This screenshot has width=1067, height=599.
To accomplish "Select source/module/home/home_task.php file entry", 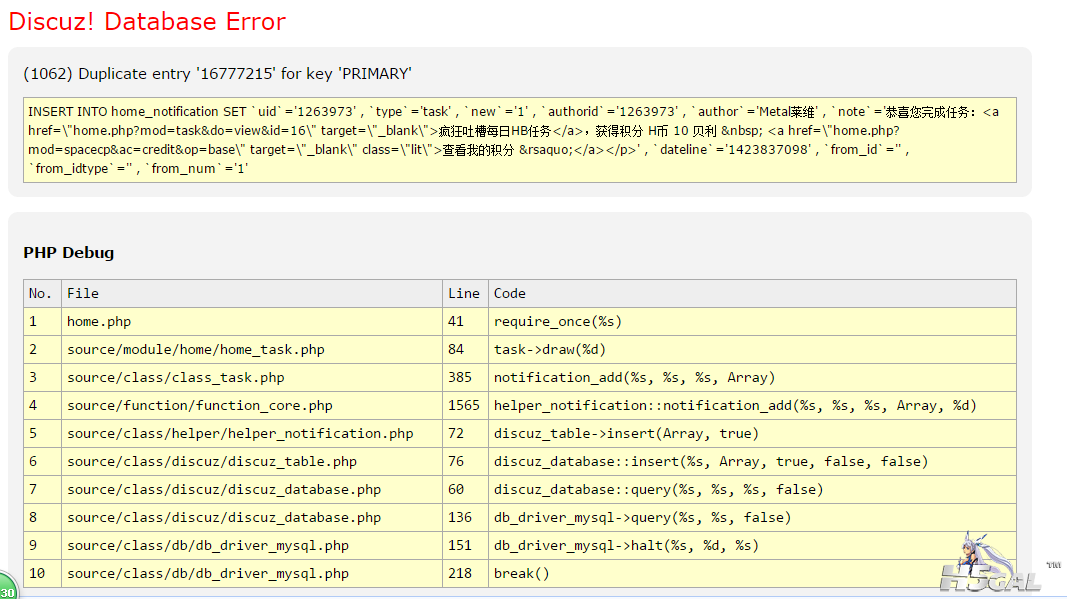I will click(195, 350).
